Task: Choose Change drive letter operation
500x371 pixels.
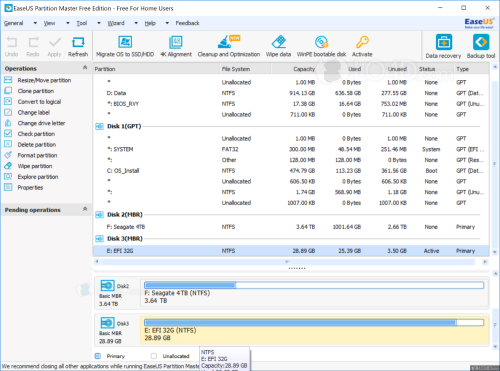Action: (x=41, y=123)
